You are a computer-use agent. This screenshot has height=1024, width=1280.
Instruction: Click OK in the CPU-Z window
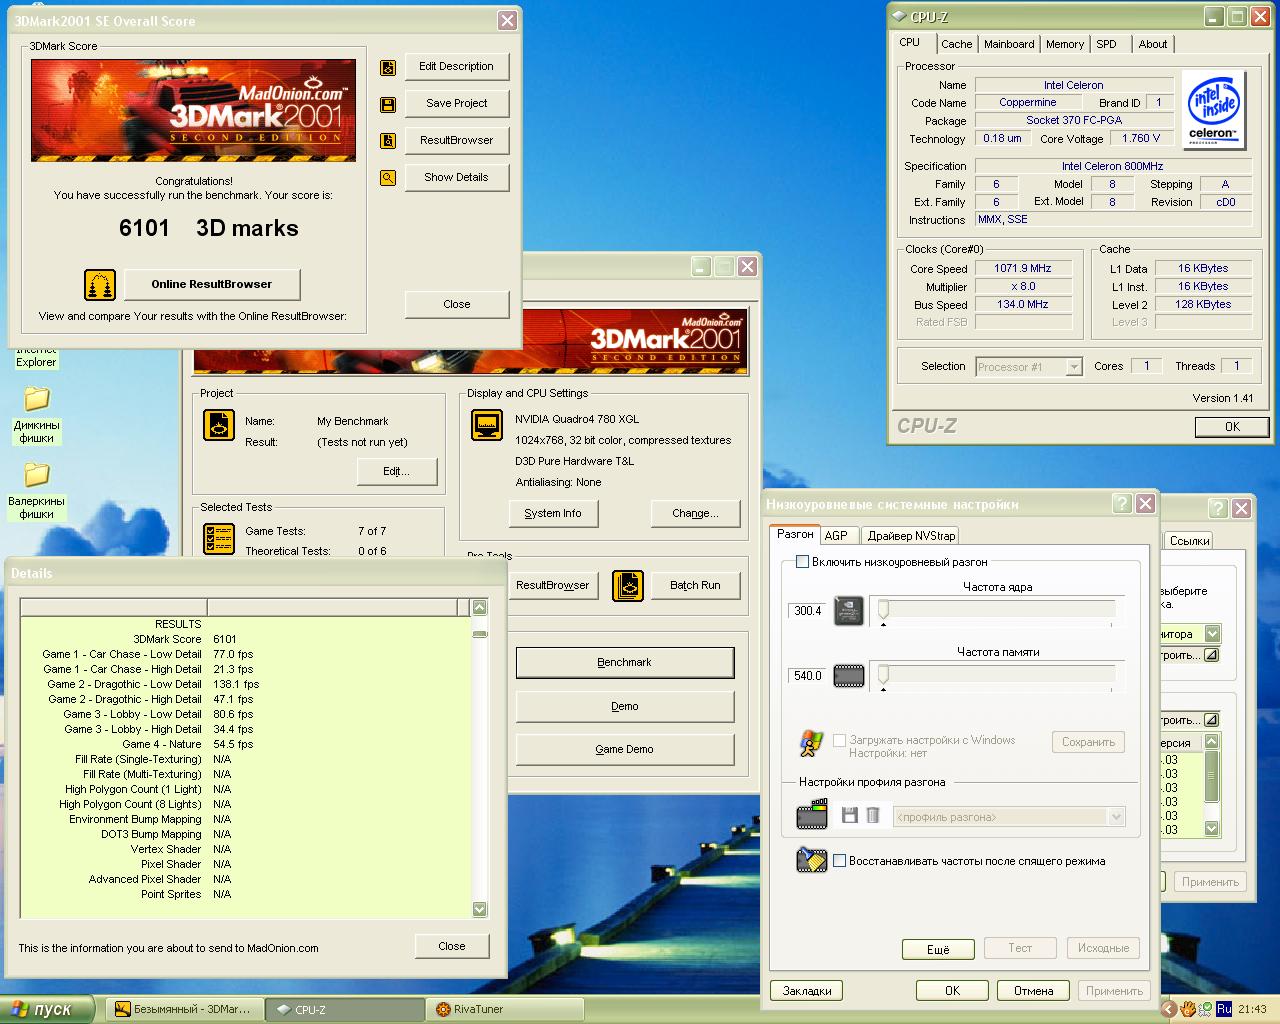pos(1232,427)
